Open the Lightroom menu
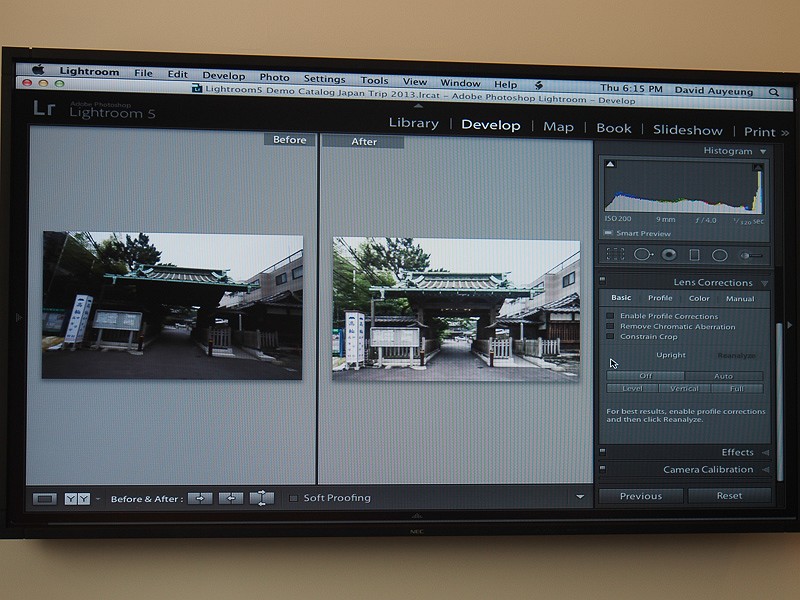 pos(89,71)
